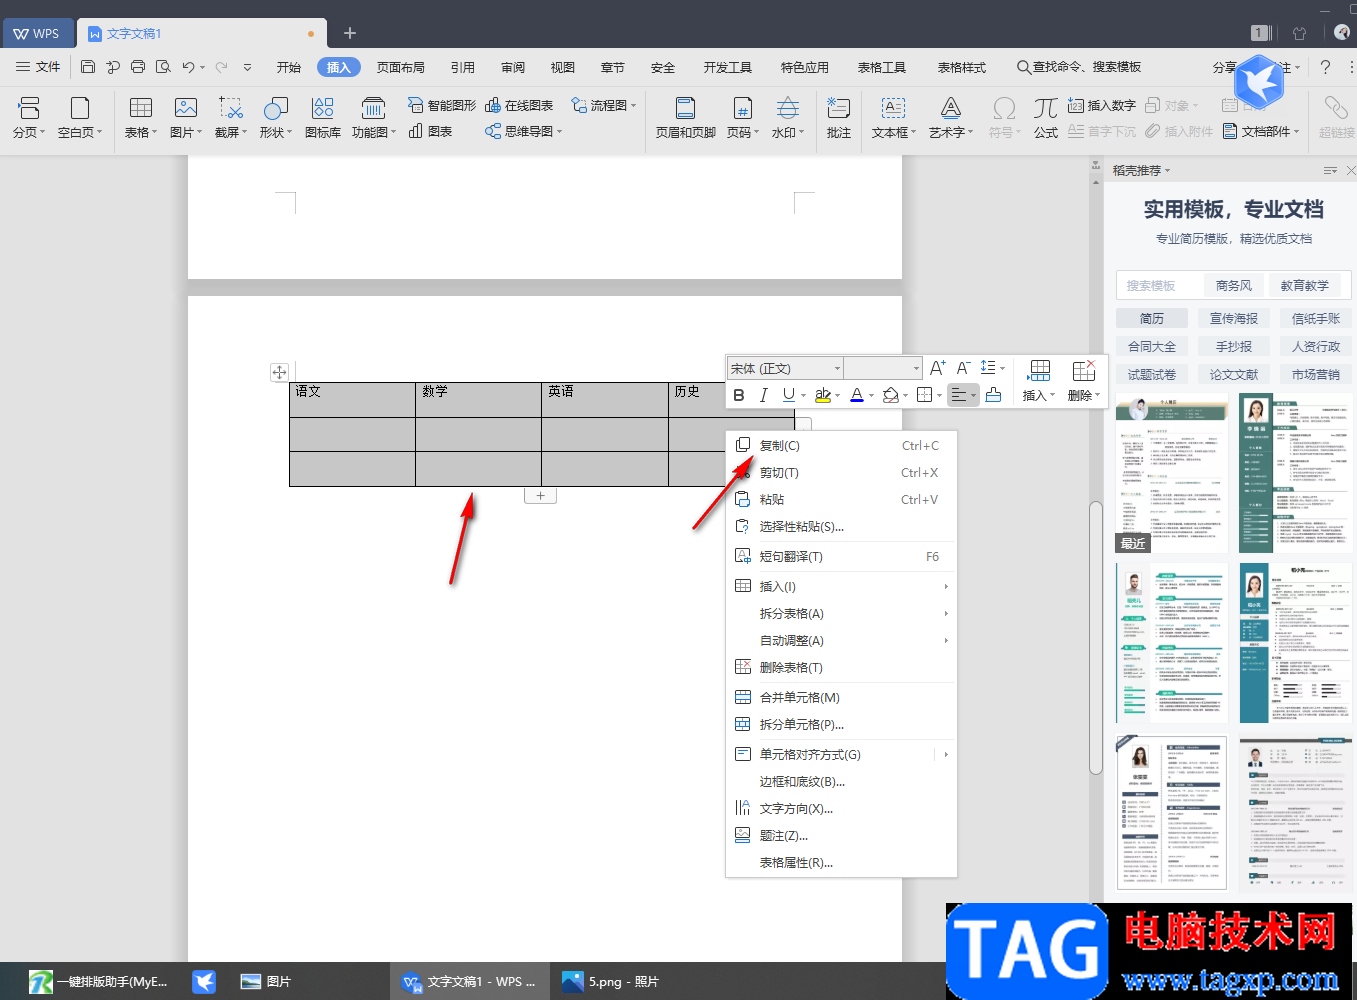The width and height of the screenshot is (1357, 1000).
Task: Choose 删除表格(T) from context menu
Action: (841, 668)
